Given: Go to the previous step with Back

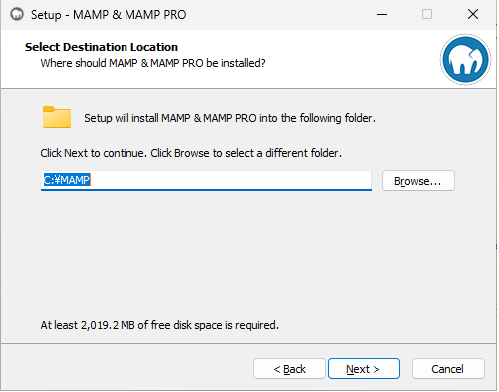Looking at the screenshot, I should pyautogui.click(x=289, y=369).
